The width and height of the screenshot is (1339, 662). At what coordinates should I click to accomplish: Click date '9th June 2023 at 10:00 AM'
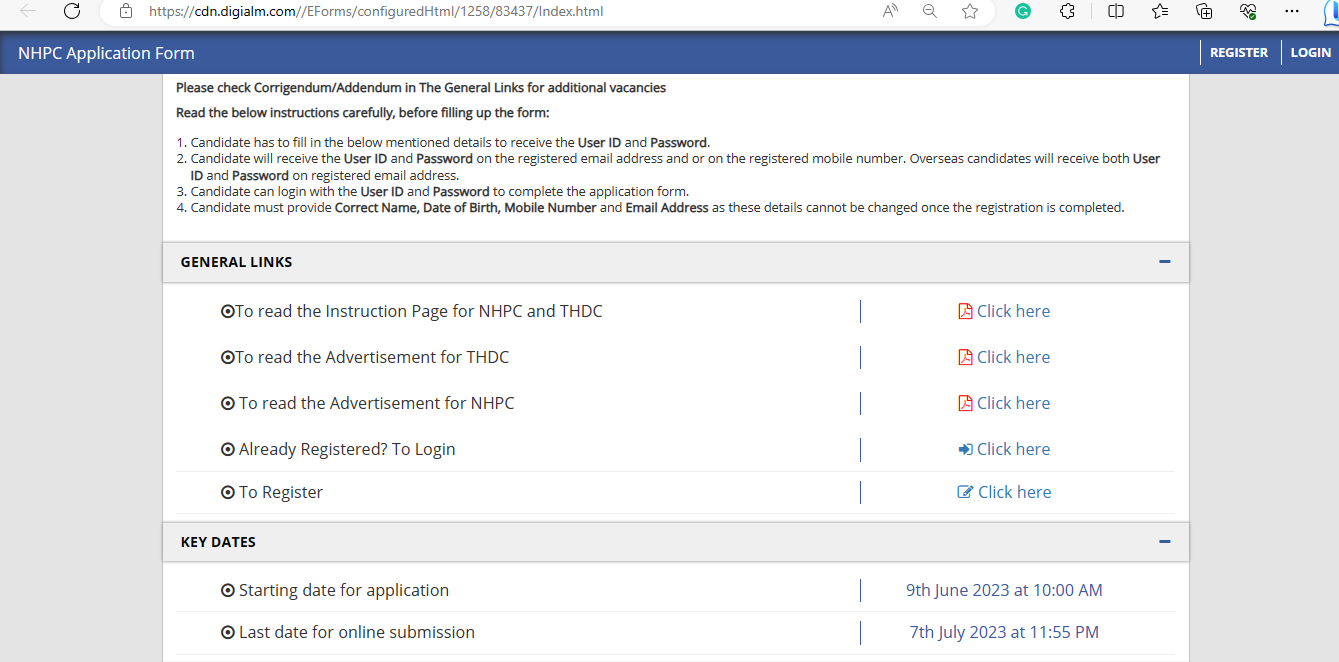click(1004, 590)
